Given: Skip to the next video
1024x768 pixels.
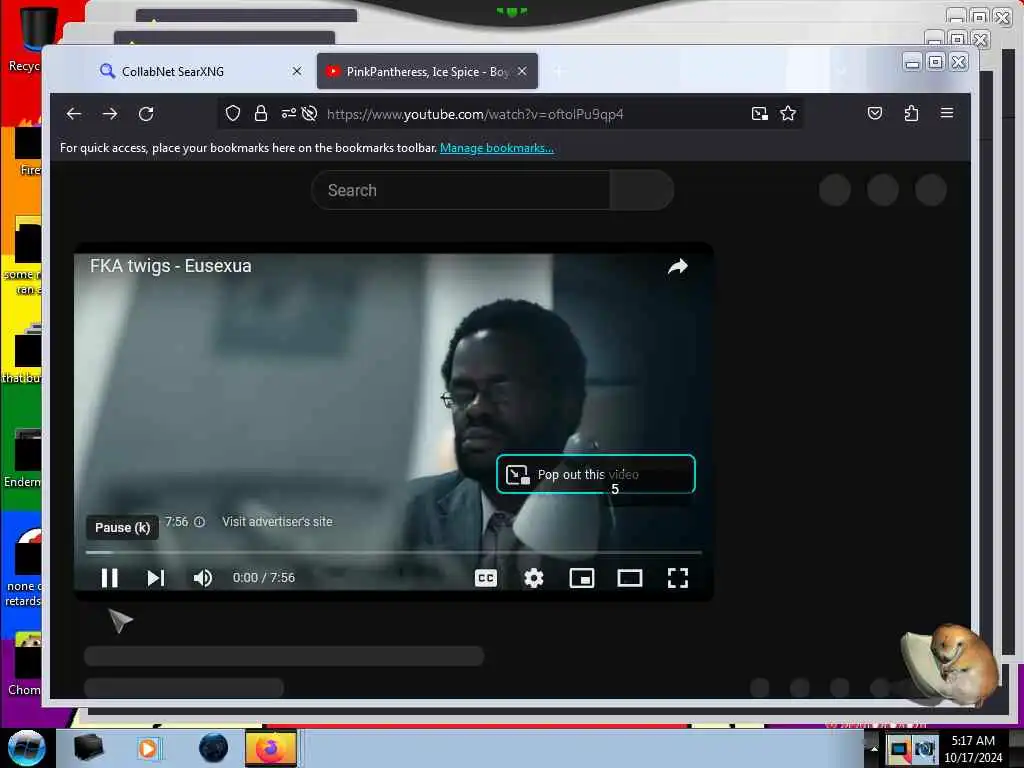Looking at the screenshot, I should tap(155, 577).
